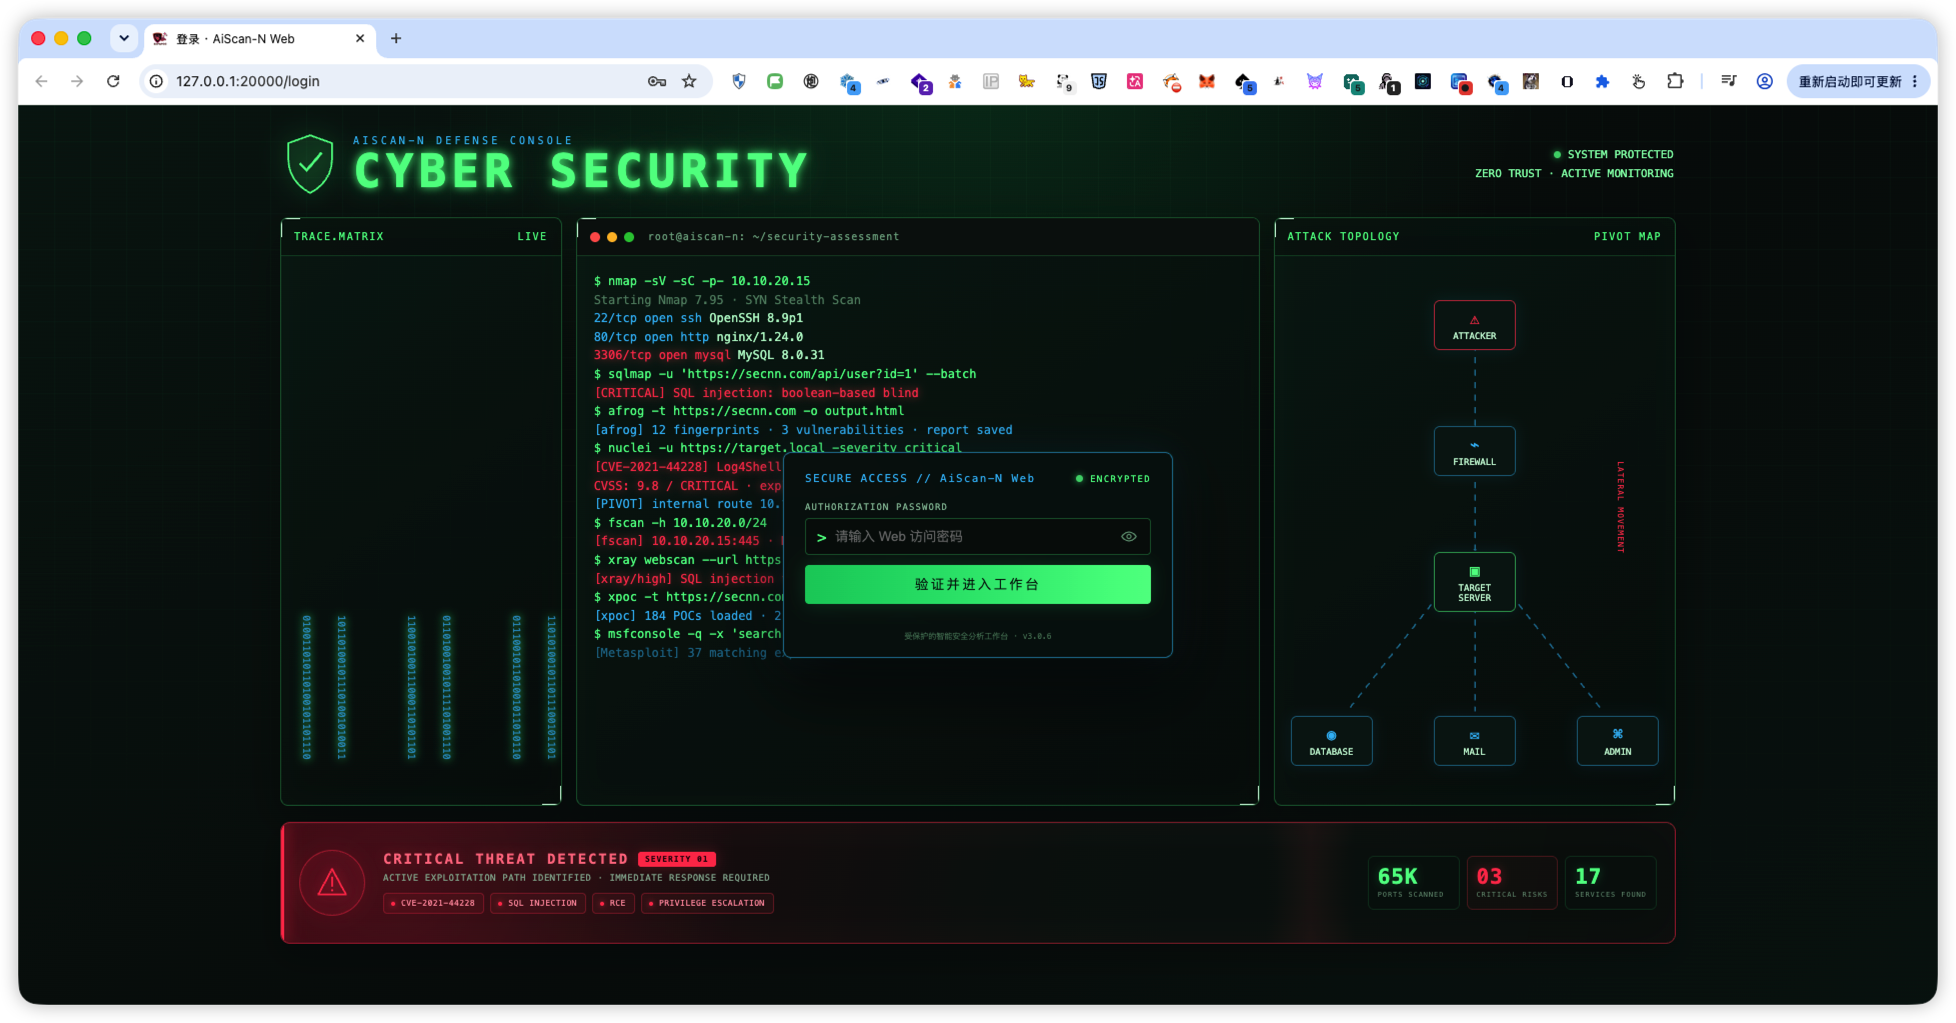Click the red warning triangle threat icon

[332, 883]
